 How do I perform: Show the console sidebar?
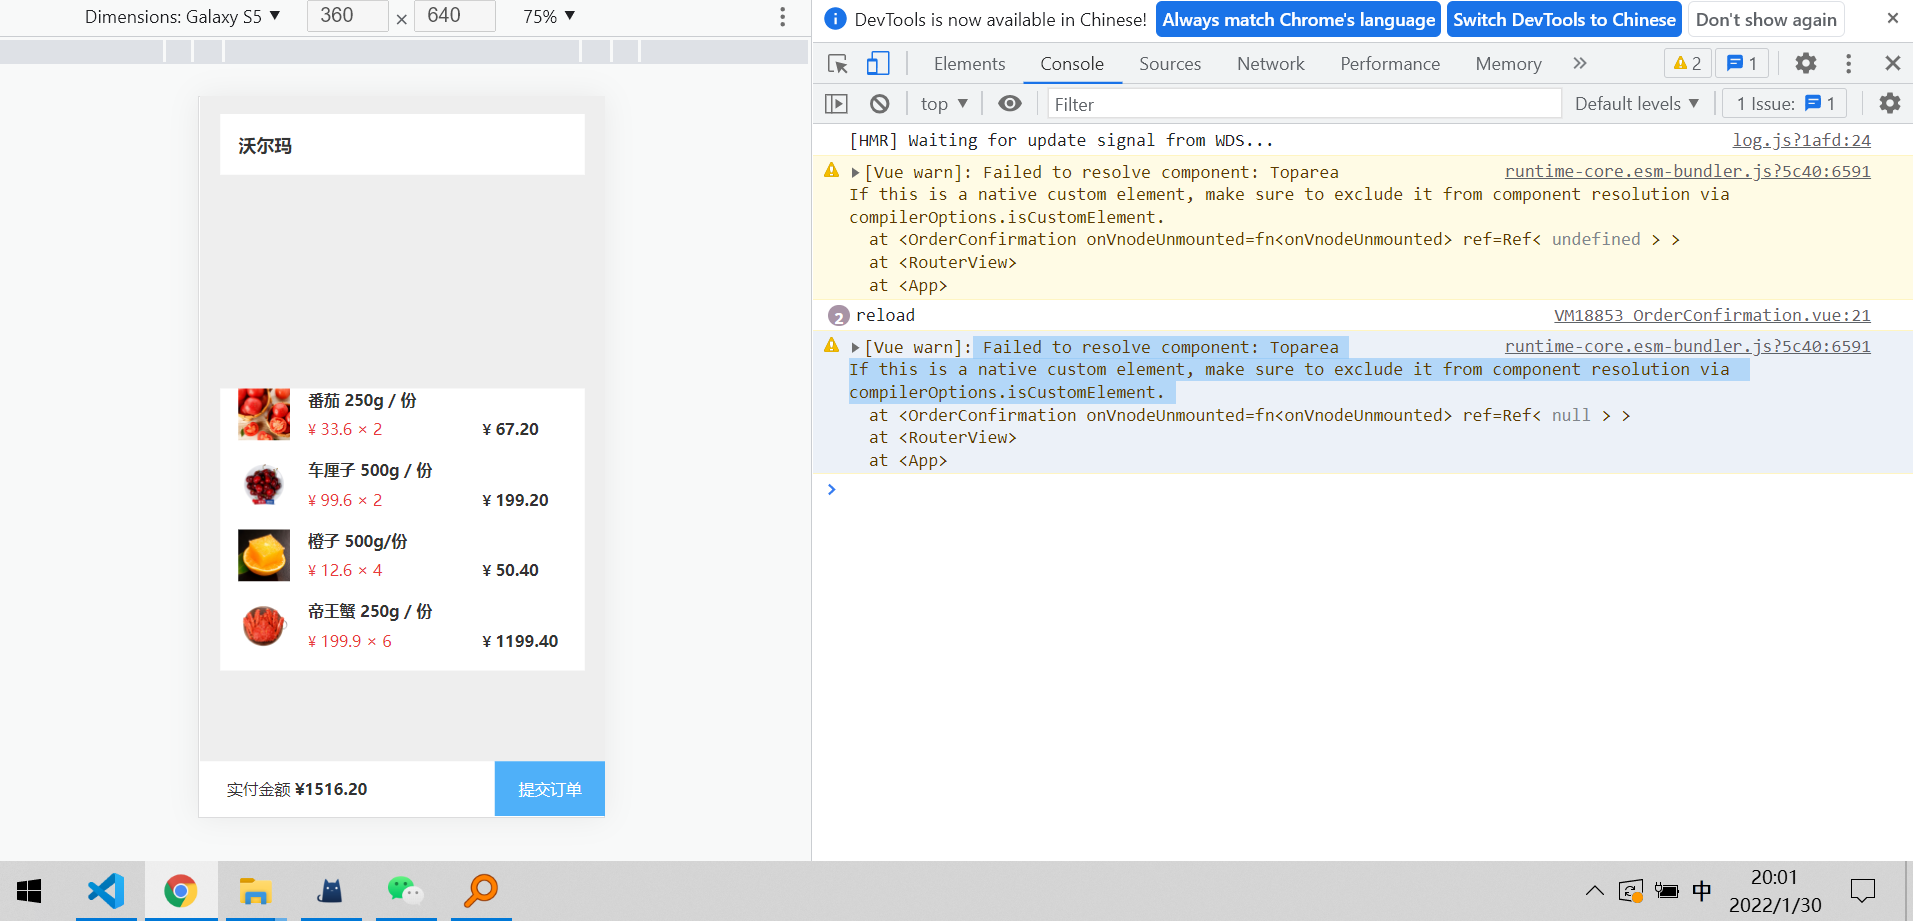pyautogui.click(x=836, y=103)
